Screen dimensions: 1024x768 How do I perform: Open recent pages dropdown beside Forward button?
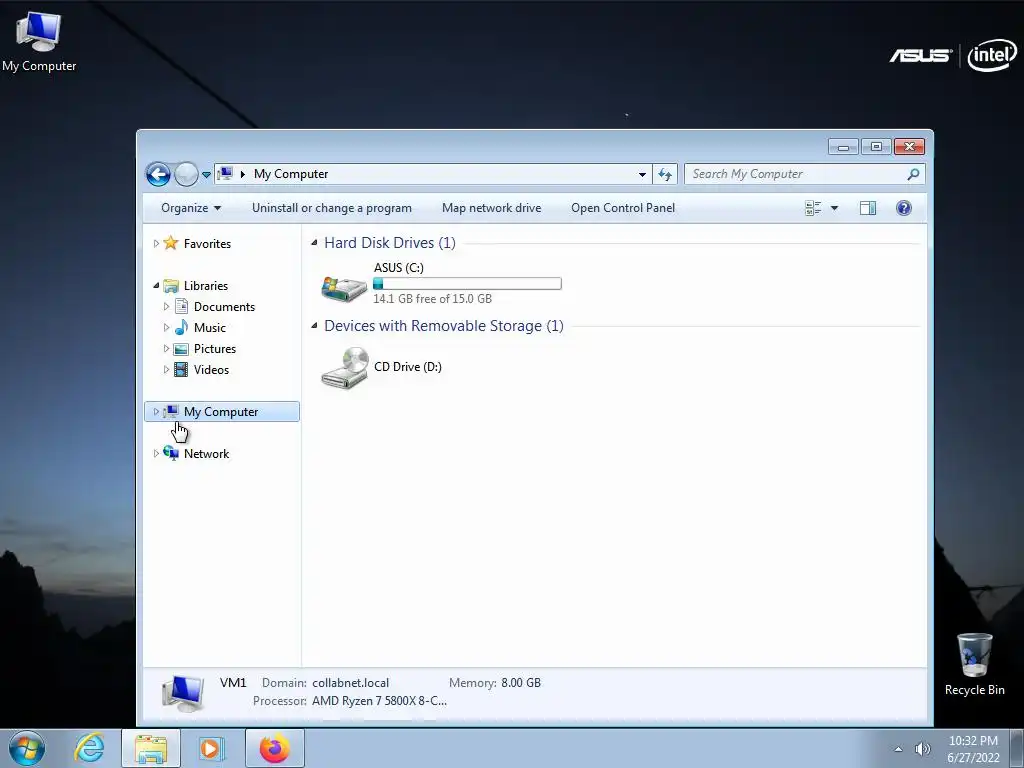206,174
